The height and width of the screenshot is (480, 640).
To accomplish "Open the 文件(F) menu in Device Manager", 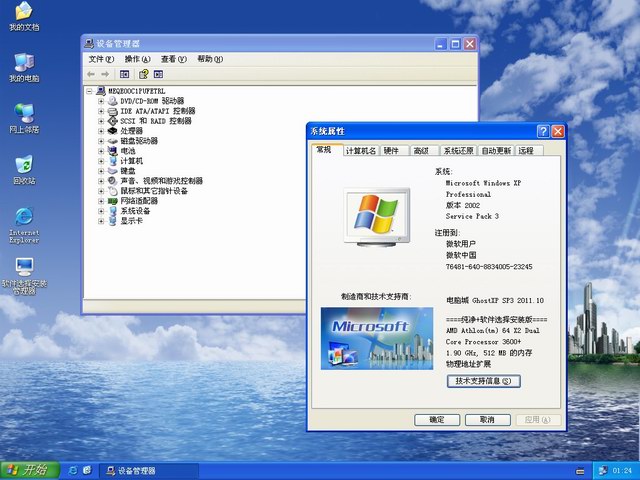I will (101, 59).
